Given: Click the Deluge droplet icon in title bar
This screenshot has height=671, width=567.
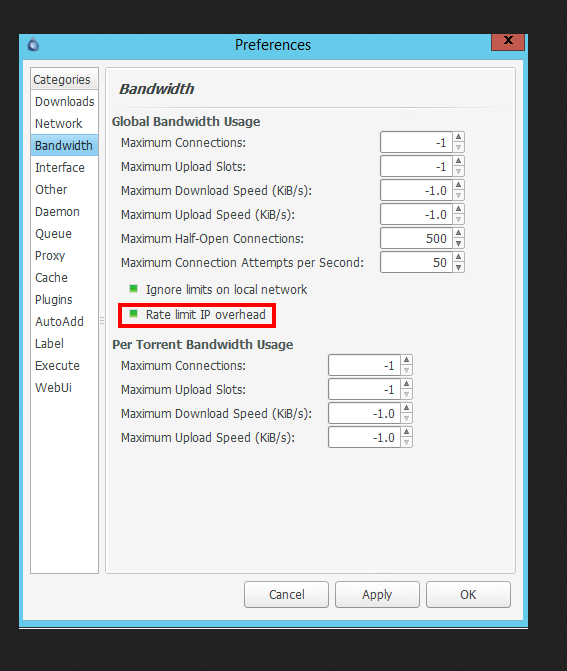Looking at the screenshot, I should click(x=33, y=45).
